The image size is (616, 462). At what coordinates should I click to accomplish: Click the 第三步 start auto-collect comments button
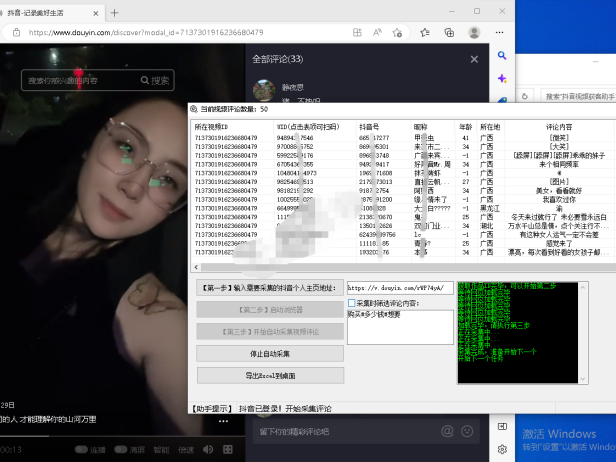point(270,332)
